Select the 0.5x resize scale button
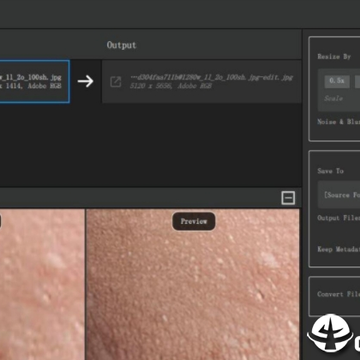 click(337, 81)
